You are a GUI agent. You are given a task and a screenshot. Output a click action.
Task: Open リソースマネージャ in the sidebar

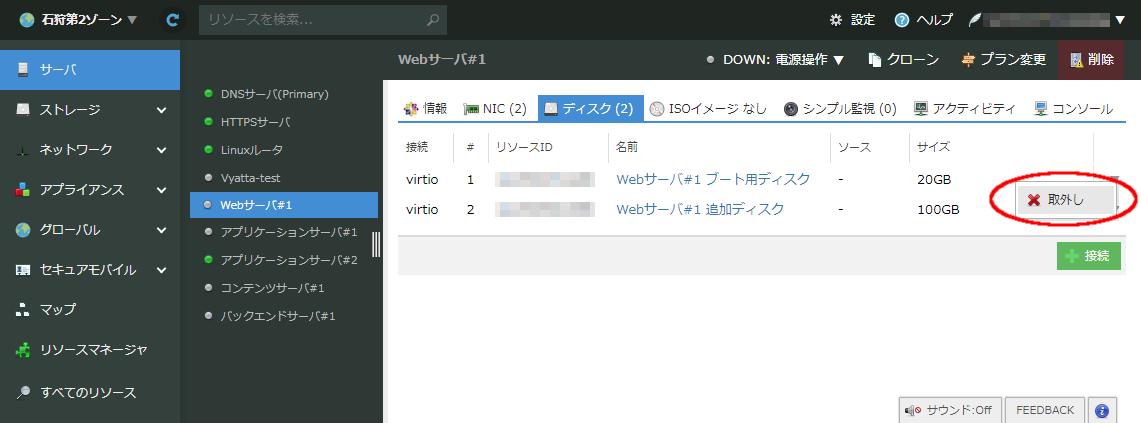tap(92, 349)
